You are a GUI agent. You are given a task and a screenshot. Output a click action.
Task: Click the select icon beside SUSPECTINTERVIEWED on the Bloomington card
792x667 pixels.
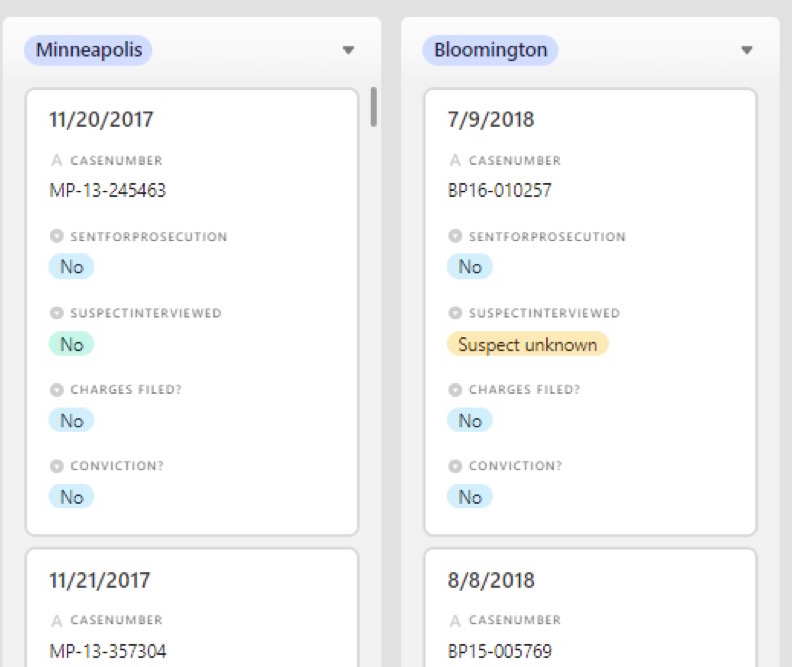click(x=455, y=313)
